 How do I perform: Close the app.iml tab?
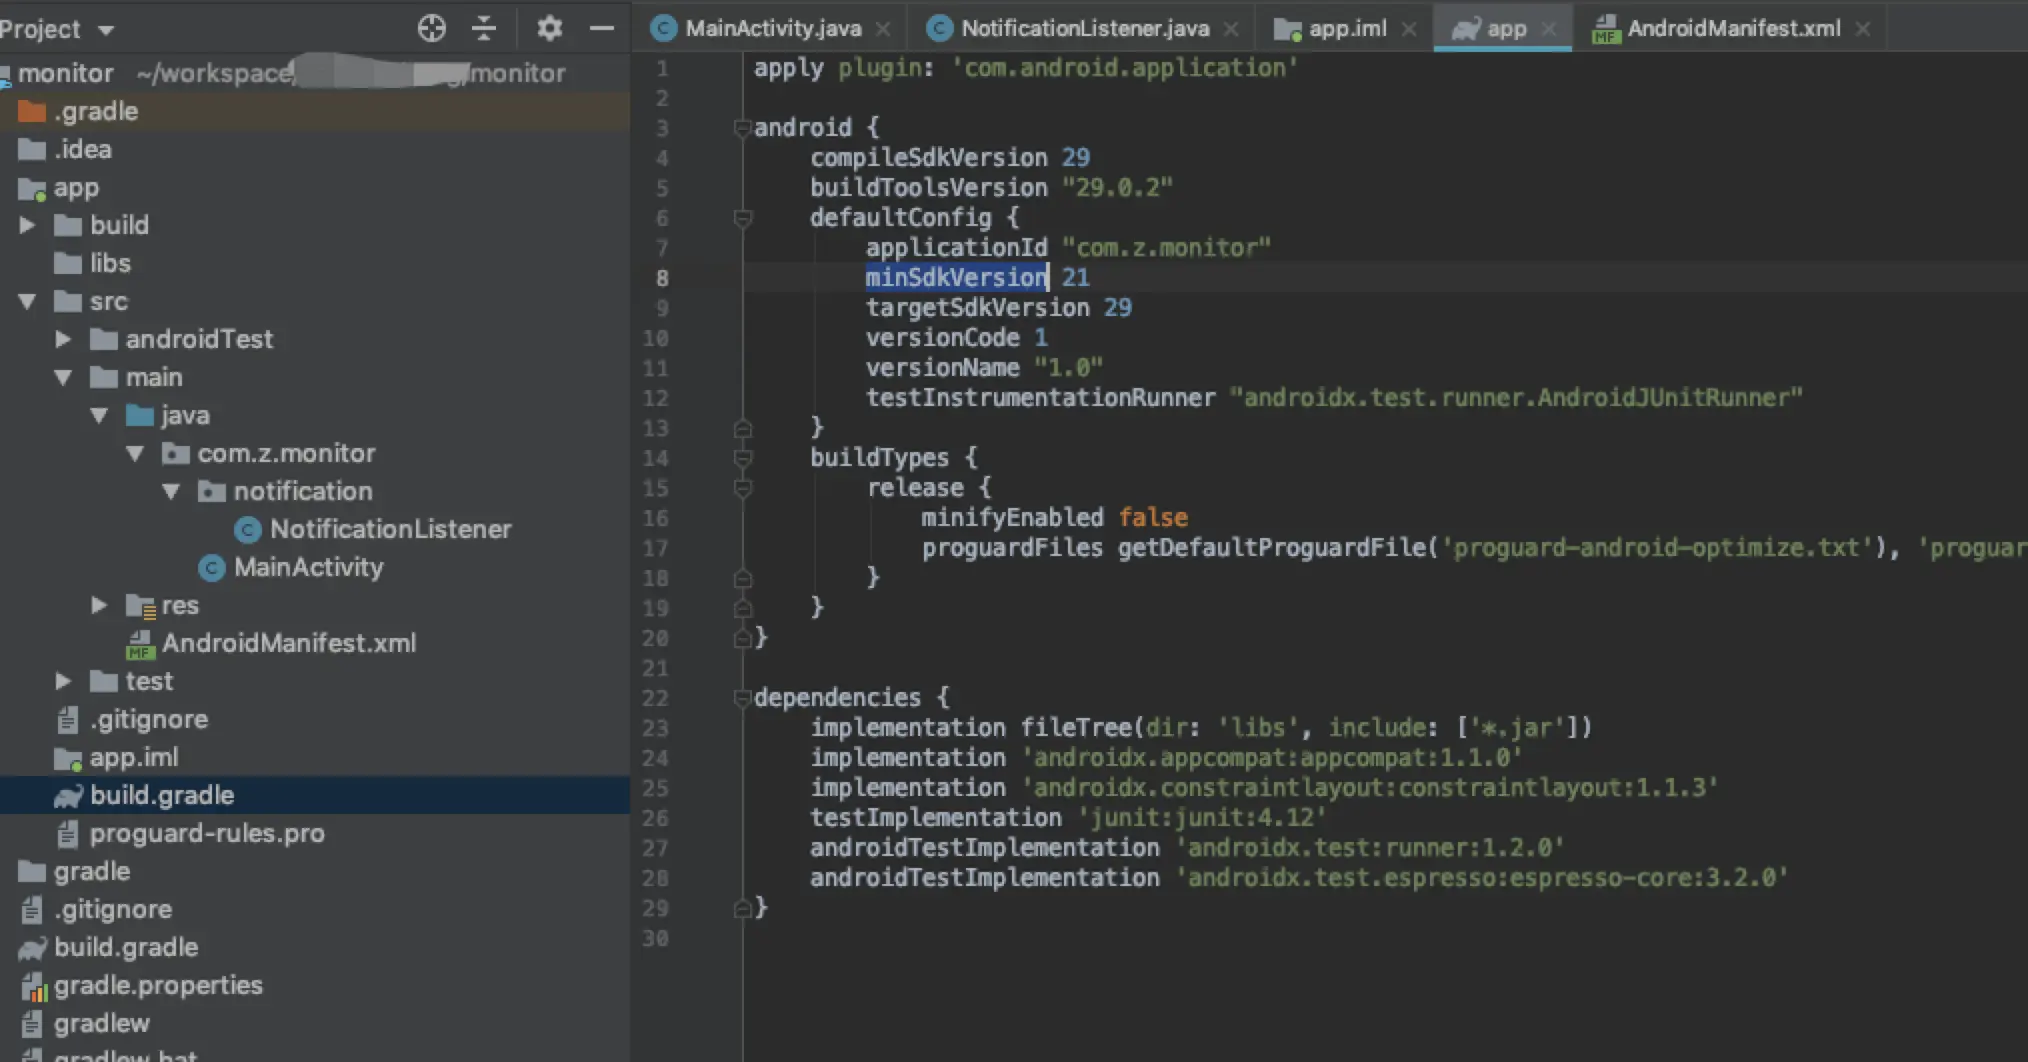point(1409,29)
